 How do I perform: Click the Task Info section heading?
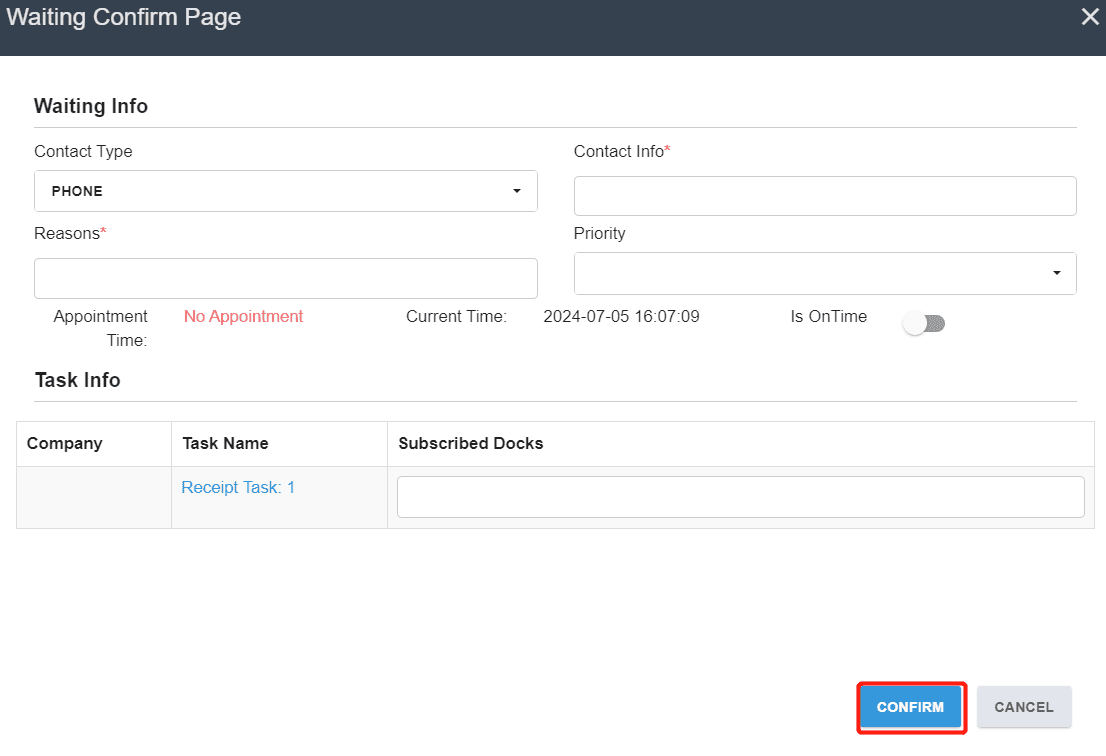coord(78,380)
